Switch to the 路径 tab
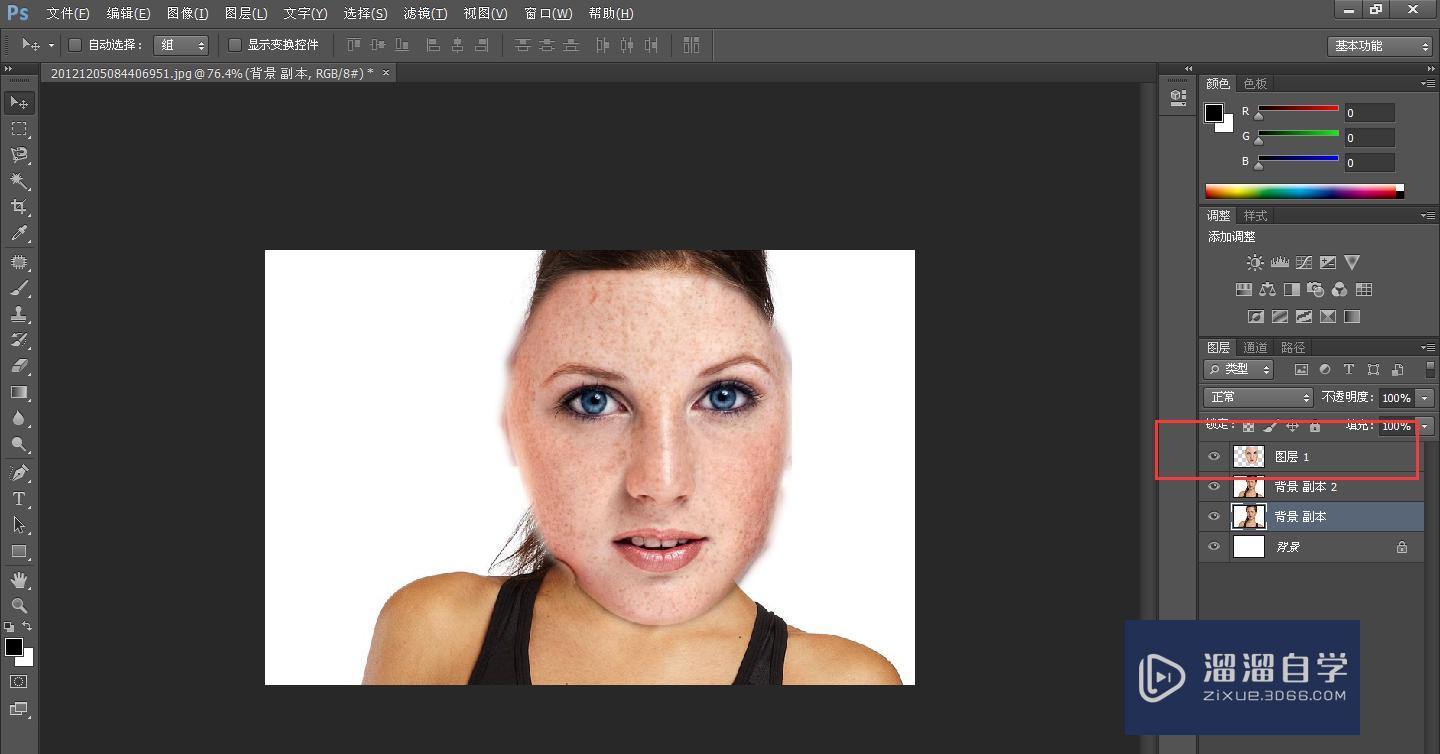Image resolution: width=1440 pixels, height=754 pixels. (1293, 347)
